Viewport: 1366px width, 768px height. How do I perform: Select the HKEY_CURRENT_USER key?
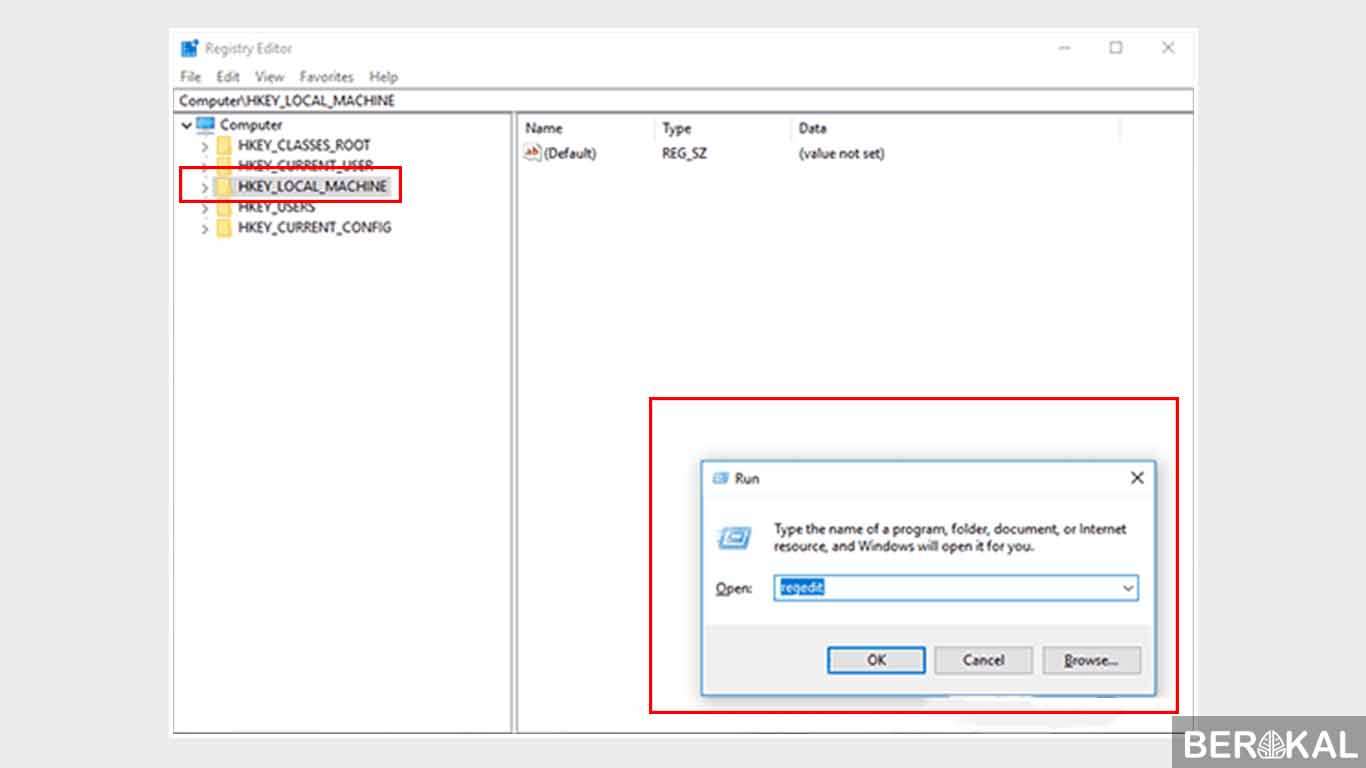pos(305,166)
